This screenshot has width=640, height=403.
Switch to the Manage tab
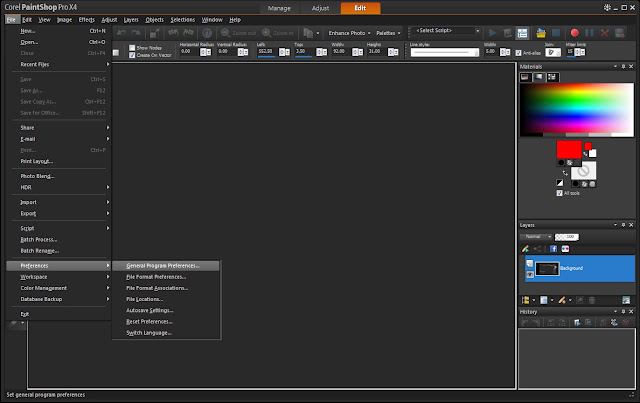[279, 8]
